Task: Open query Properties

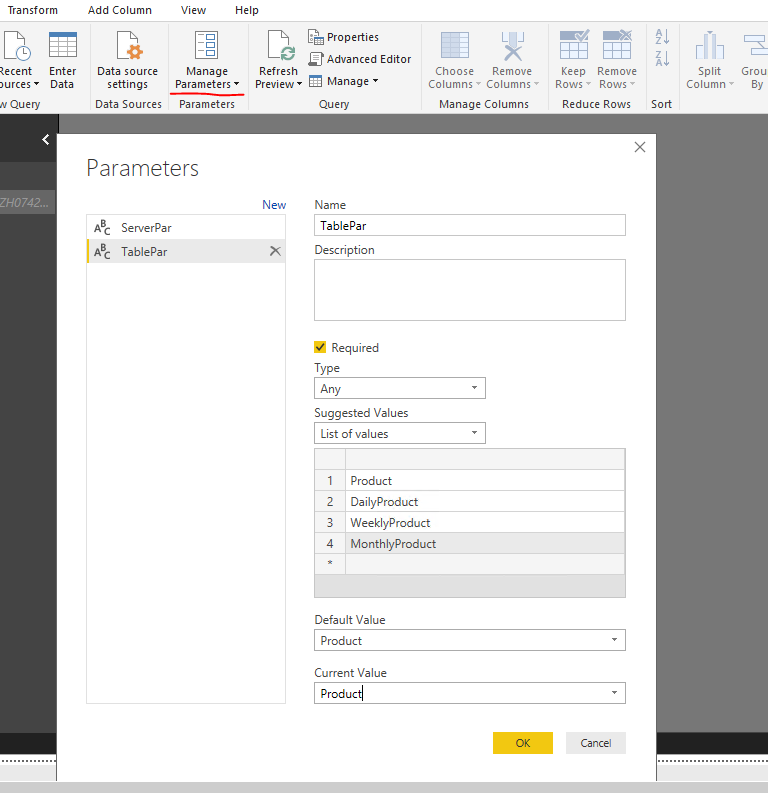Action: 343,37
